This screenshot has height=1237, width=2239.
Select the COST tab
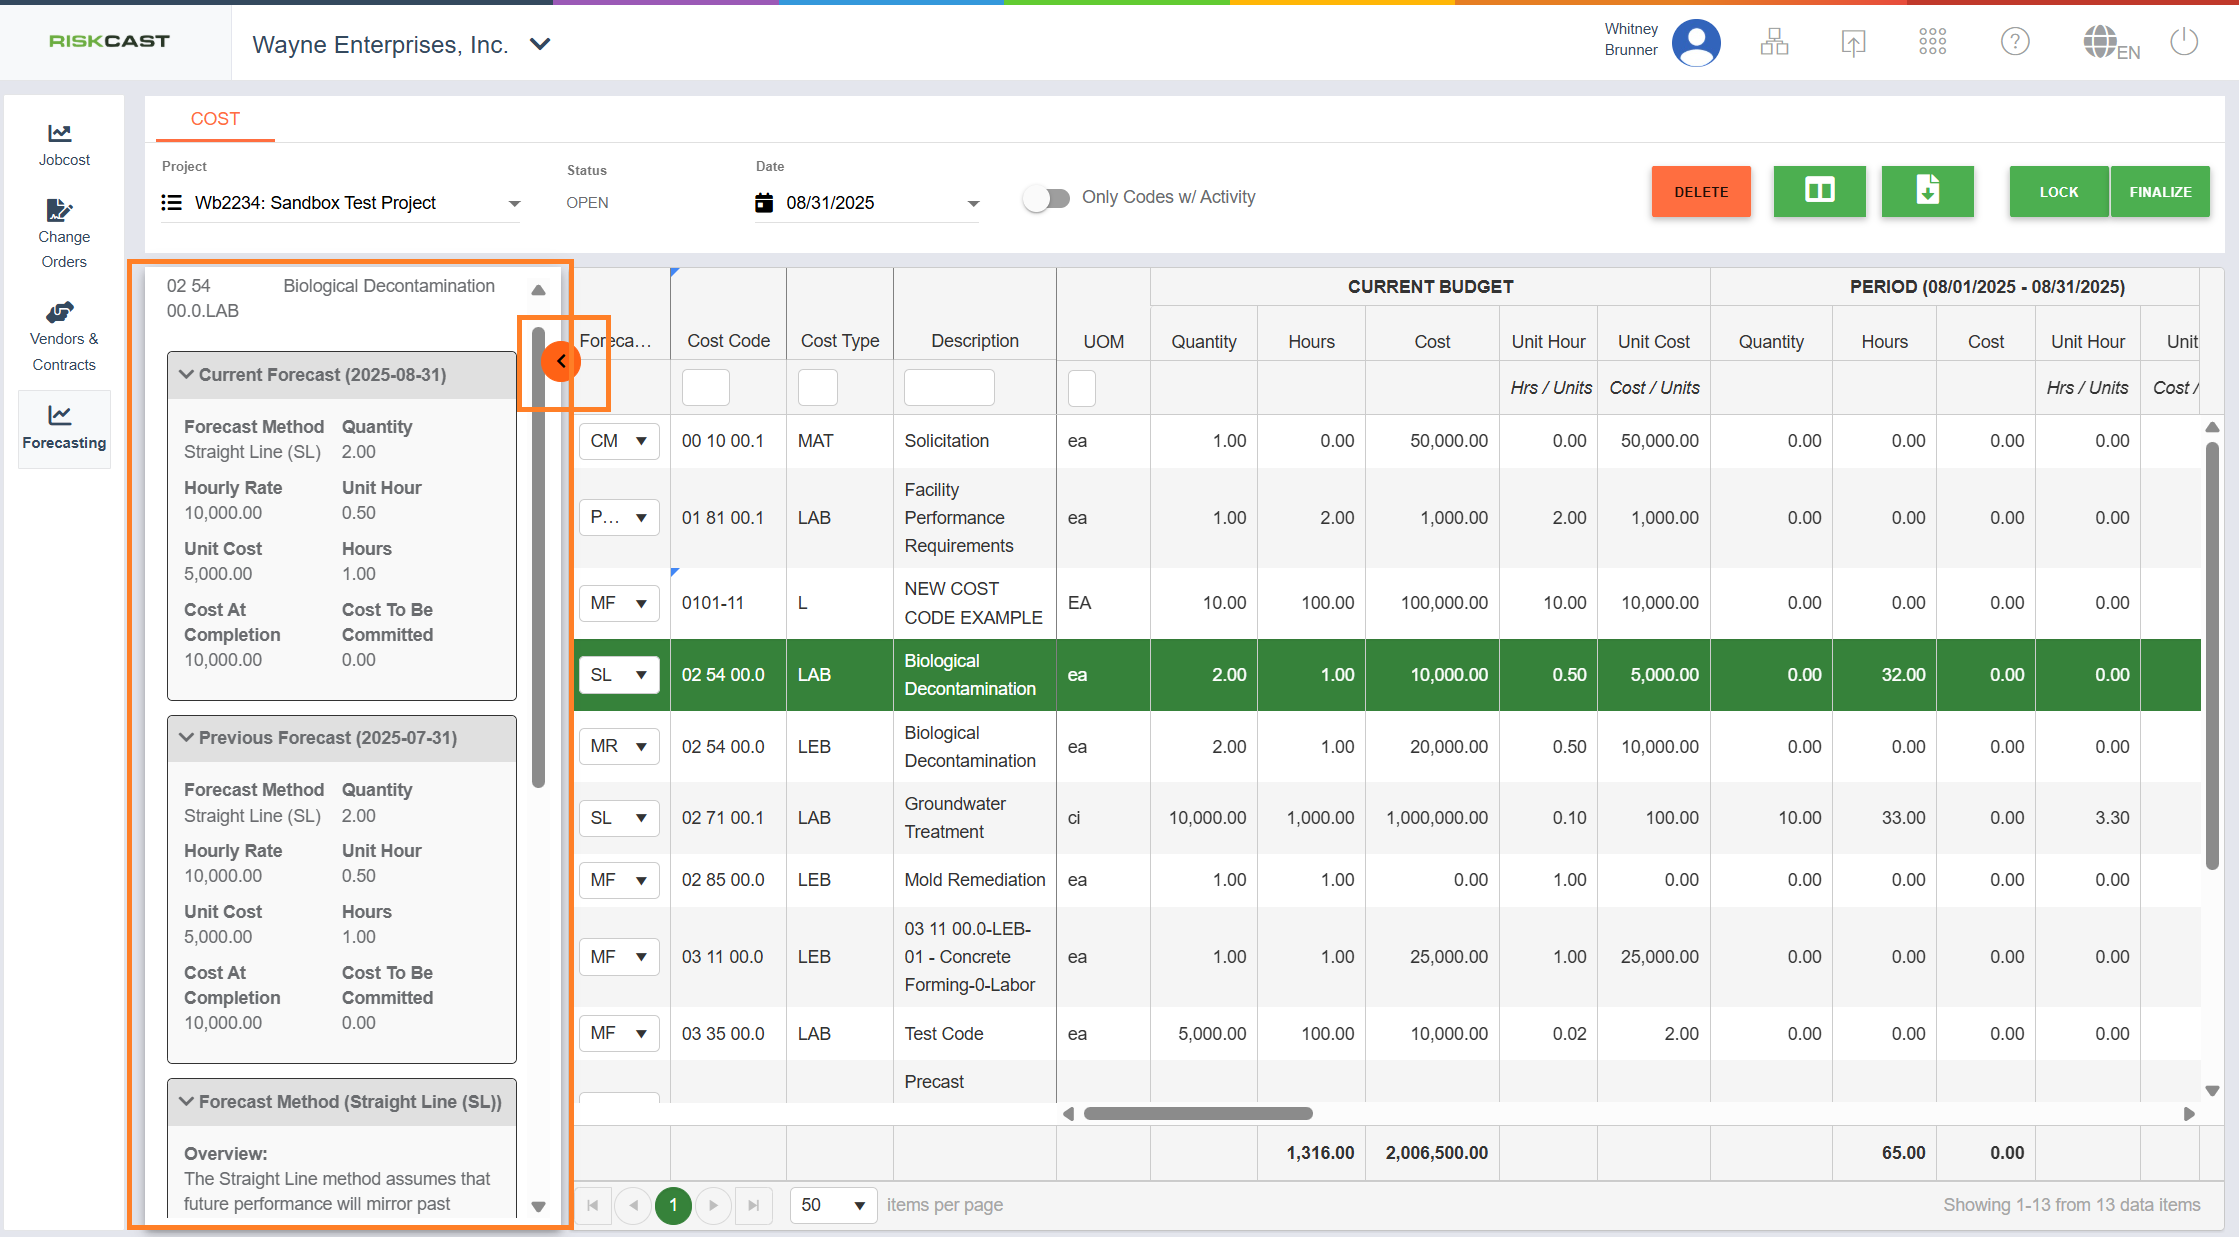click(x=215, y=119)
